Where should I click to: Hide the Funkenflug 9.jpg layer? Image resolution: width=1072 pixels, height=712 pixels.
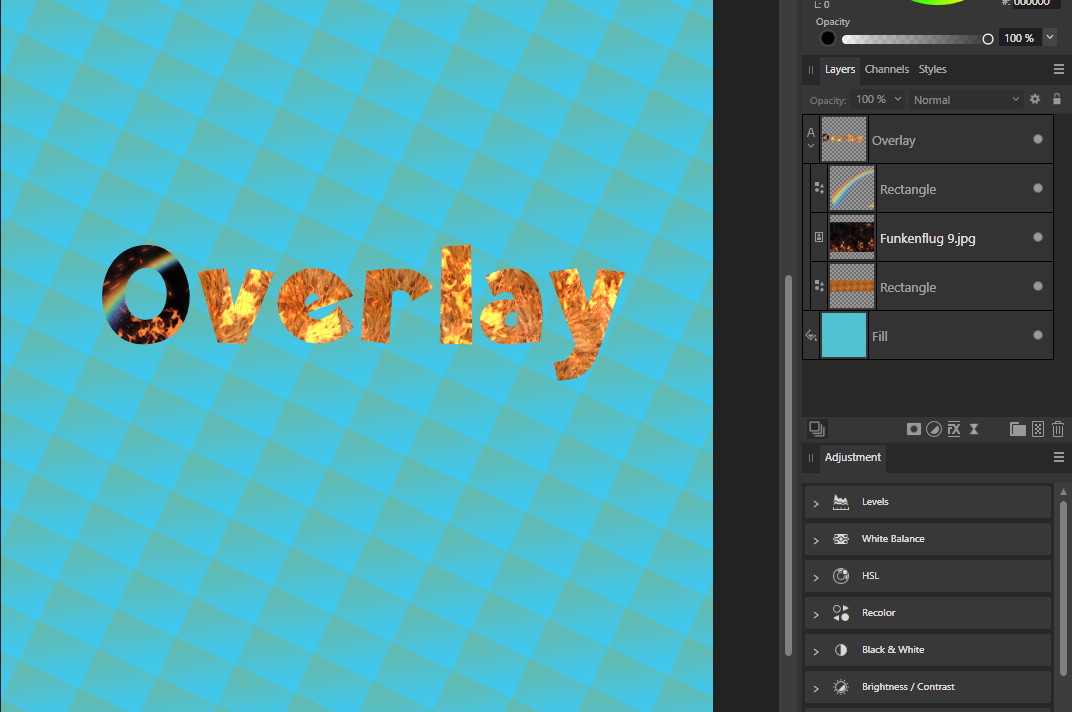click(x=1037, y=238)
